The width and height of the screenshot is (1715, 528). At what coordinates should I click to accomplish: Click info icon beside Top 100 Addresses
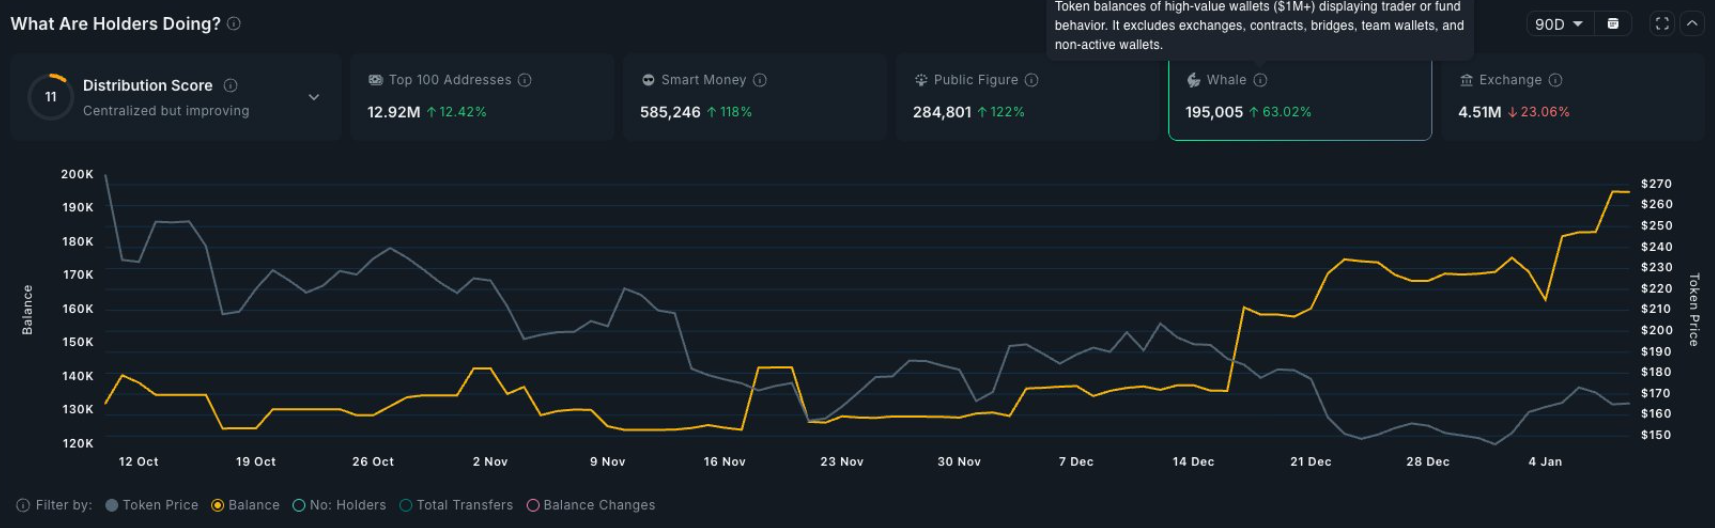525,80
